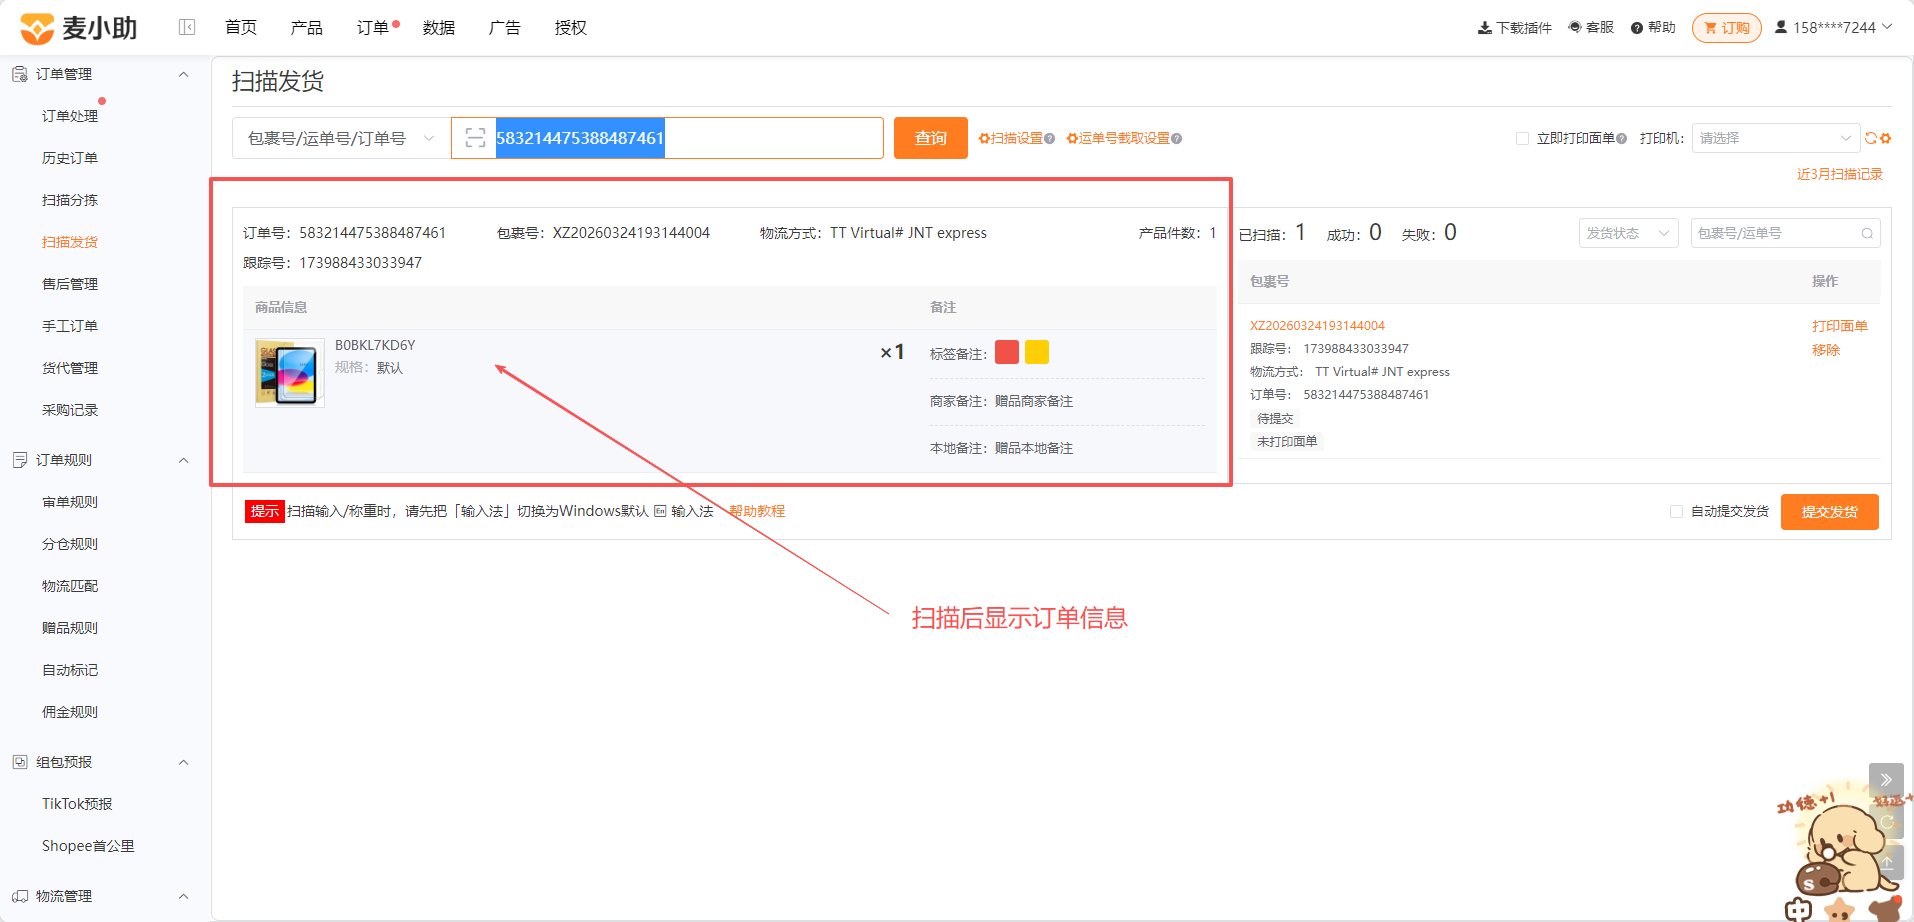Open the 授权 top menu

(571, 28)
